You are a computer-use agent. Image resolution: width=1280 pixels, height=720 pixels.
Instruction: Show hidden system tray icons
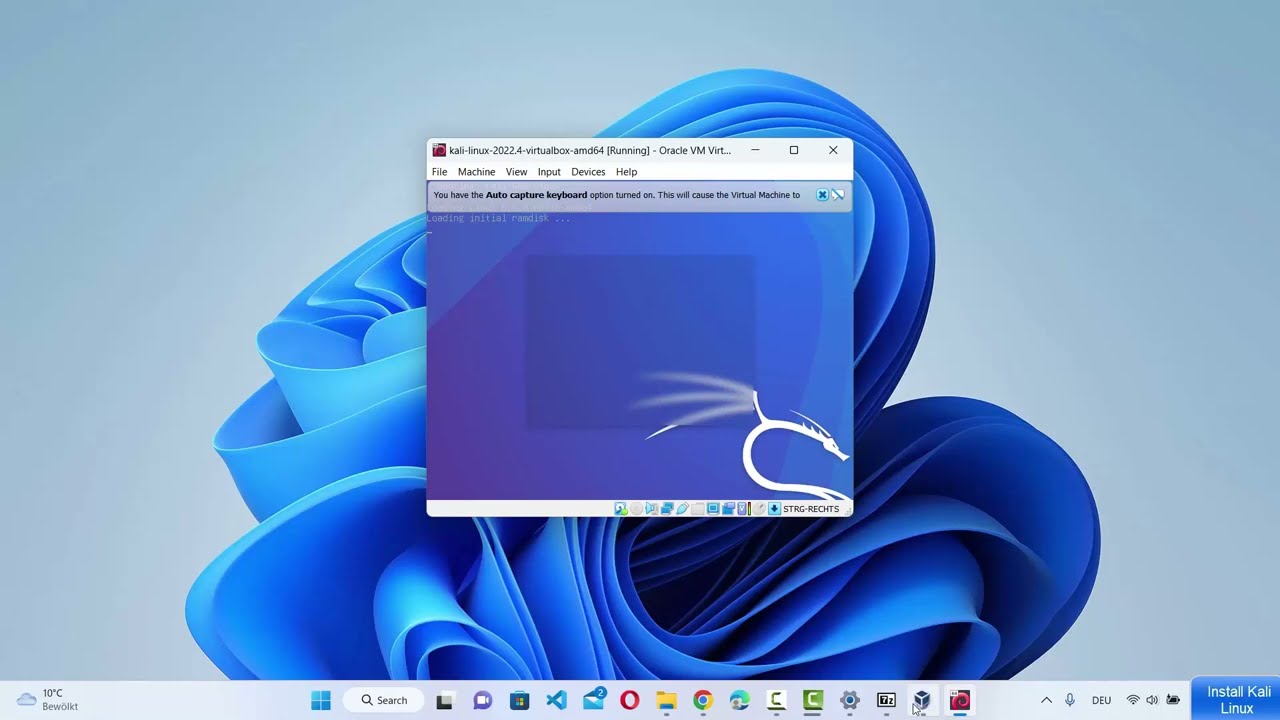click(x=1046, y=700)
